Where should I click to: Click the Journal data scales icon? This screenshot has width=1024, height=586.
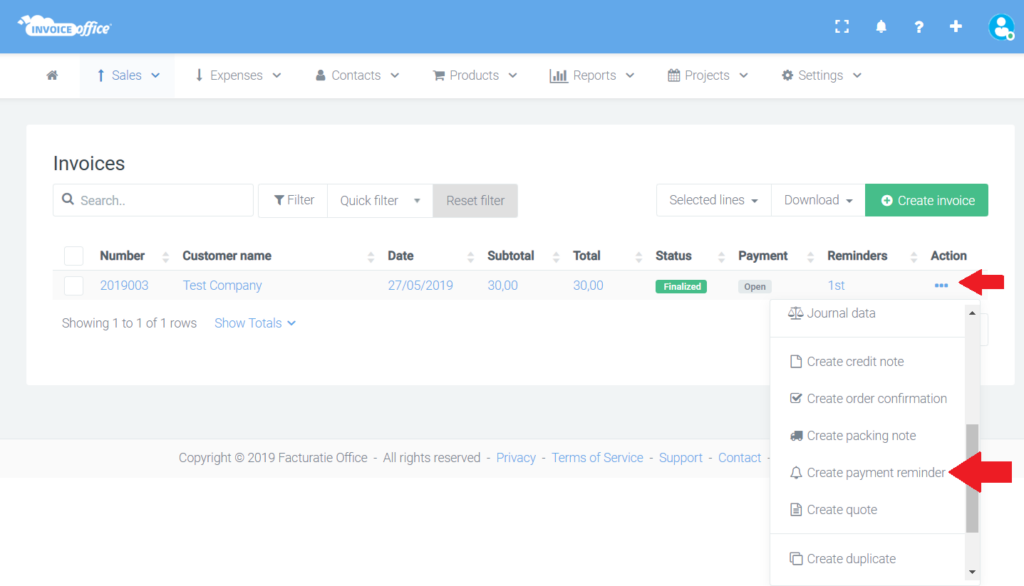pos(795,313)
